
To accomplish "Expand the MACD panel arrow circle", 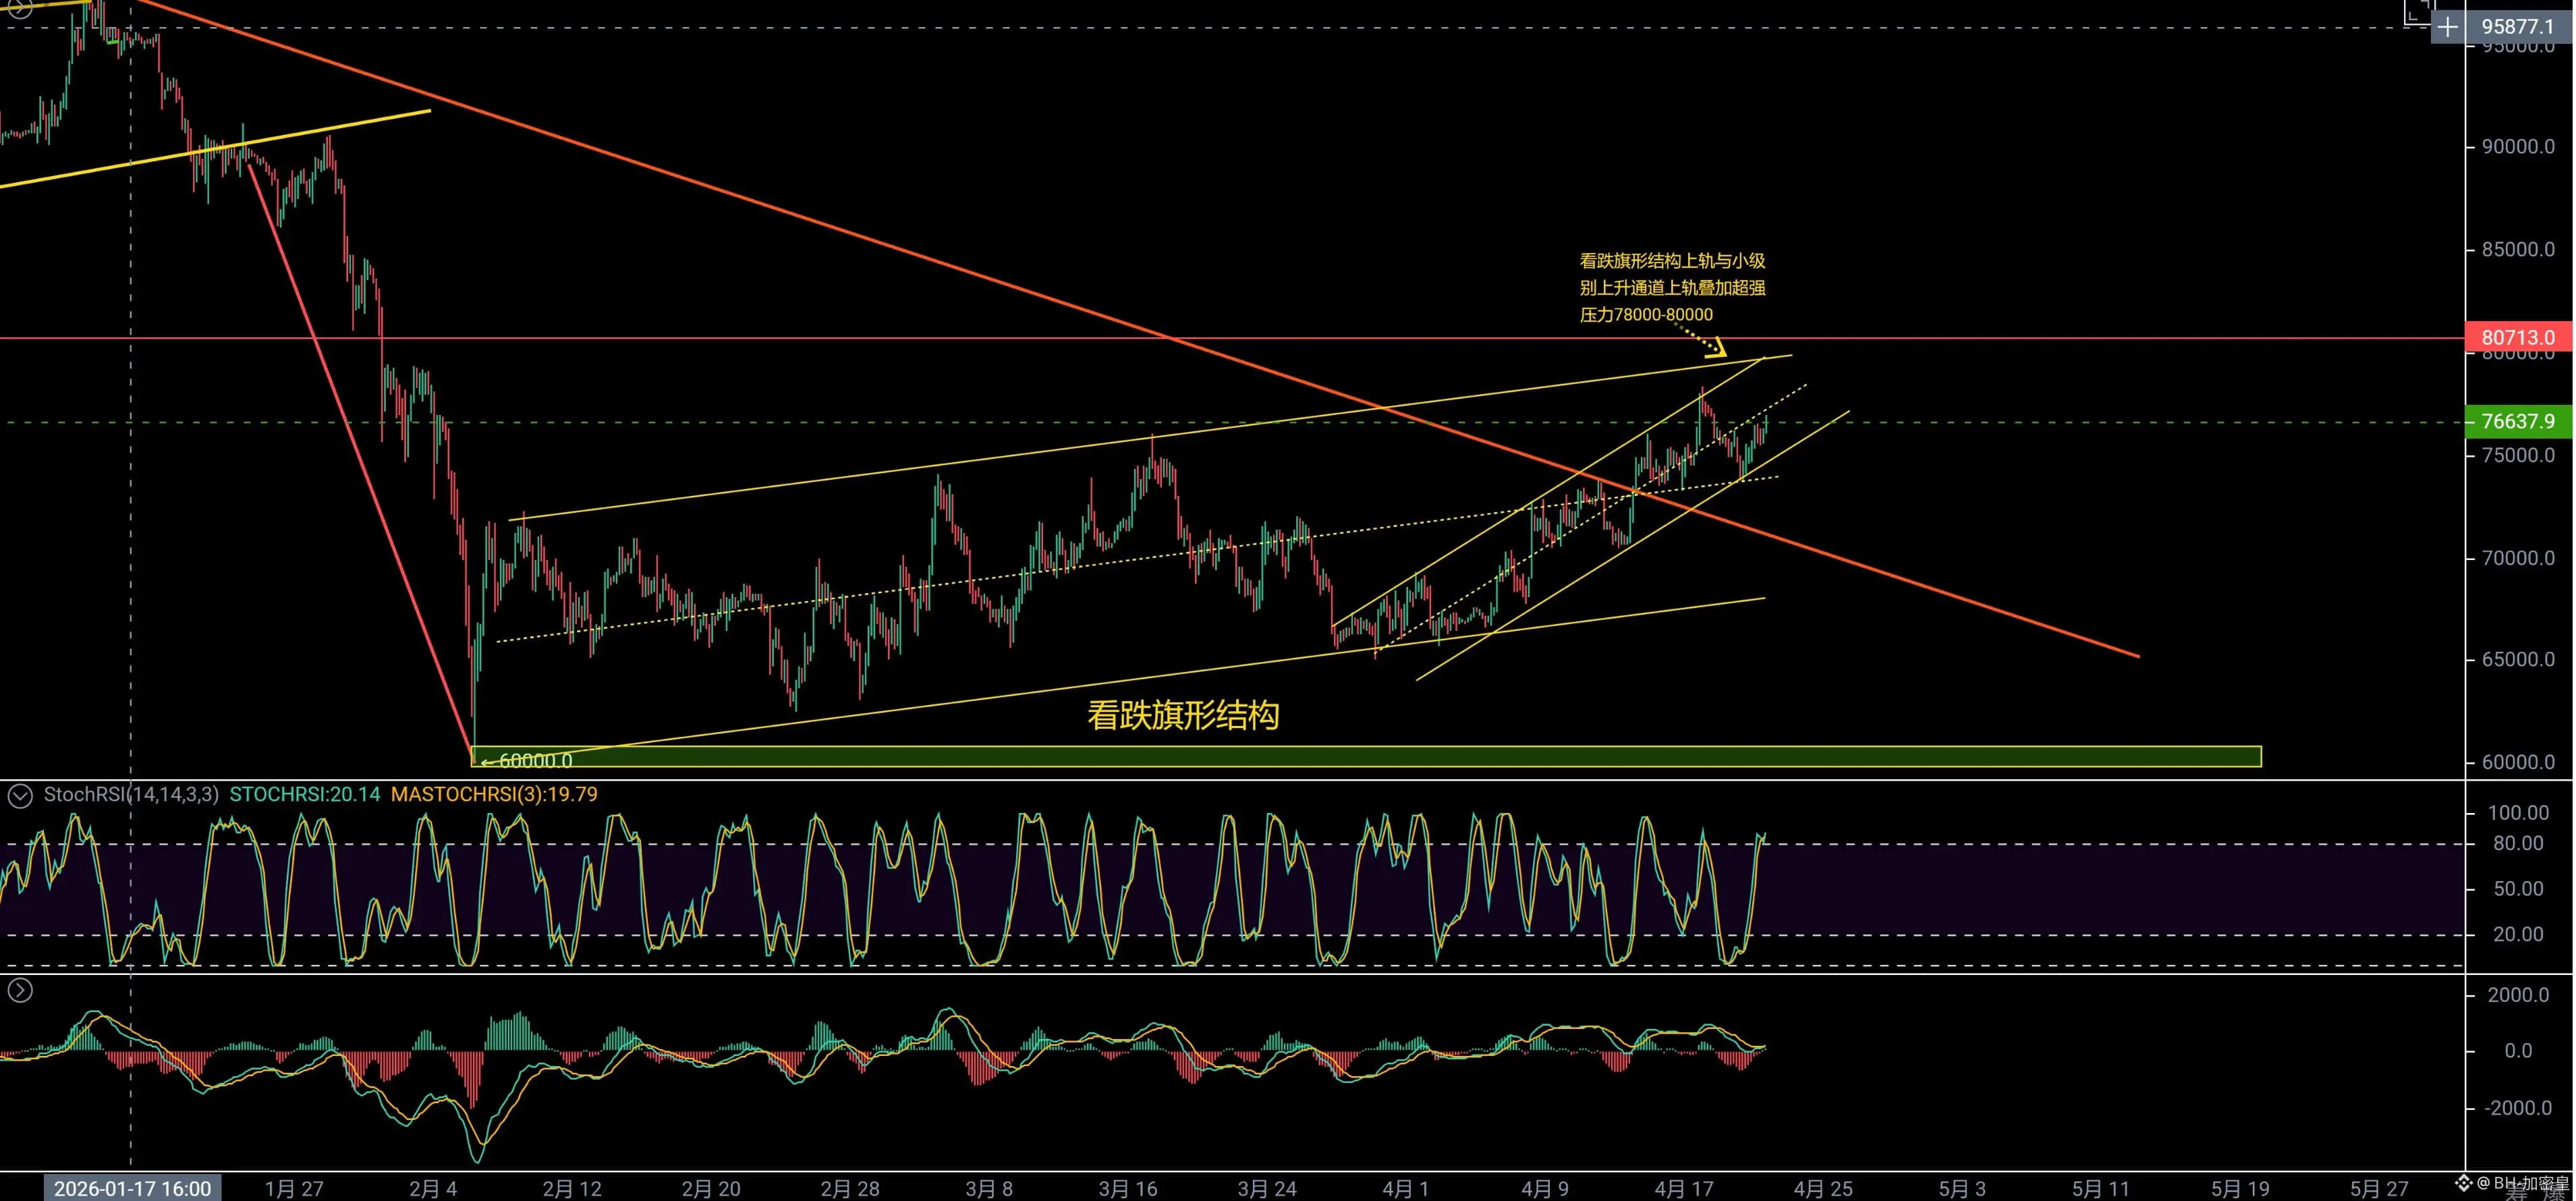I will (20, 990).
